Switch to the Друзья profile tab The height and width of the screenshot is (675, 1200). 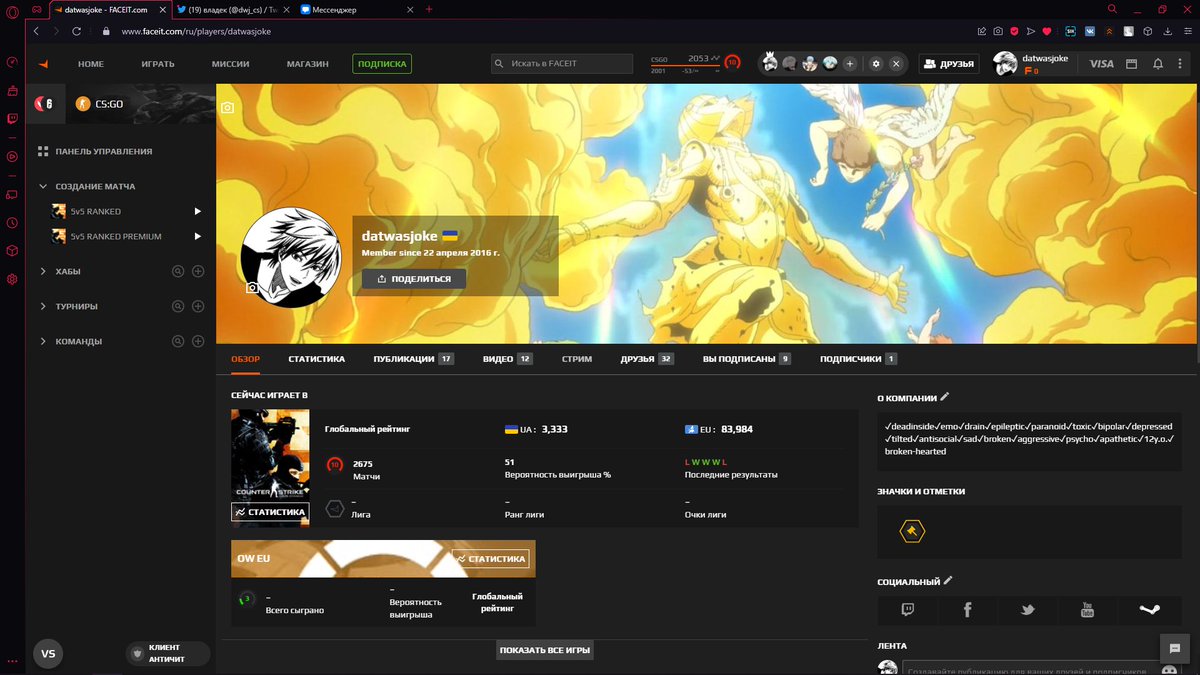(x=646, y=358)
